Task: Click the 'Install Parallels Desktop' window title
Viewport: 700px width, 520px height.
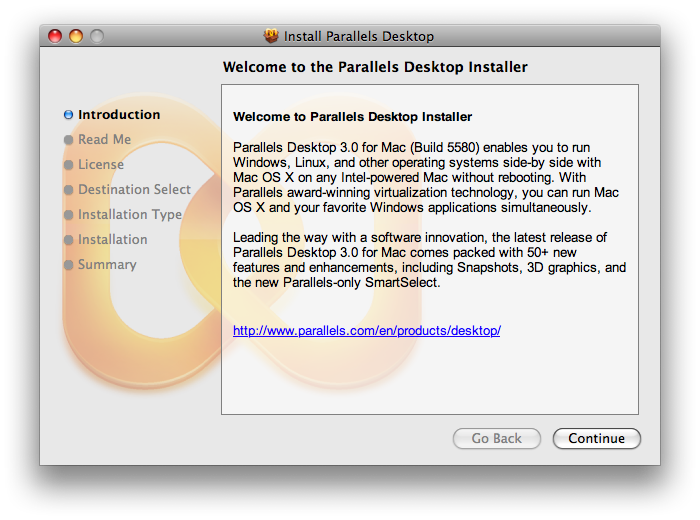Action: point(358,36)
